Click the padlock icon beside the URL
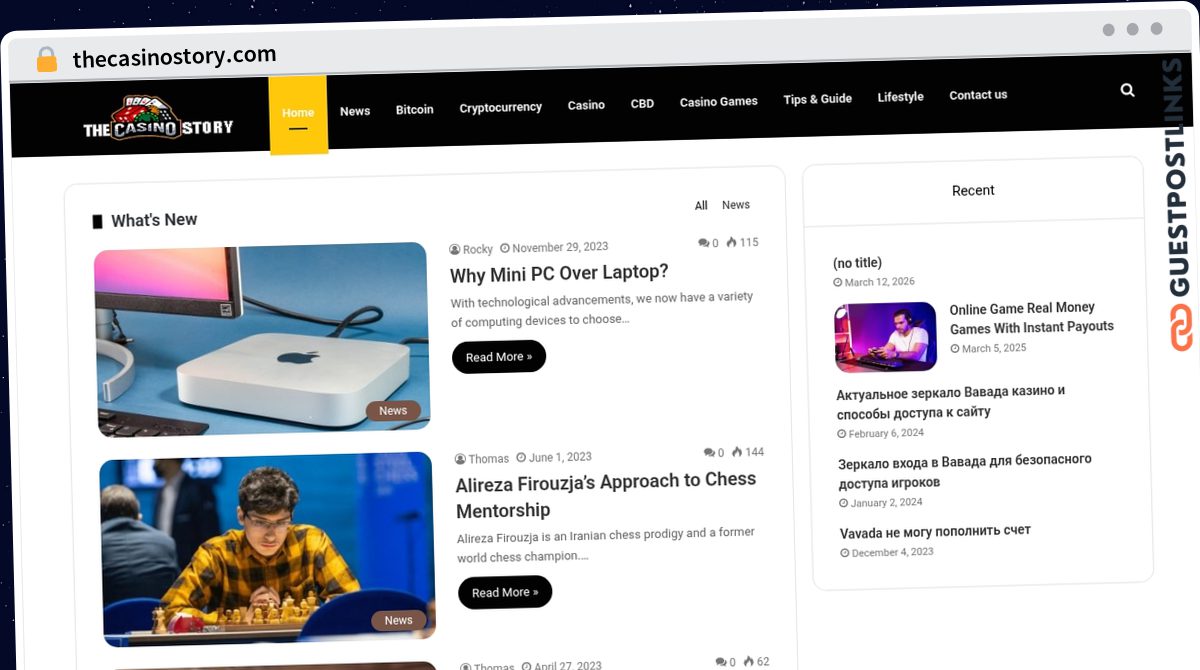 click(x=46, y=60)
